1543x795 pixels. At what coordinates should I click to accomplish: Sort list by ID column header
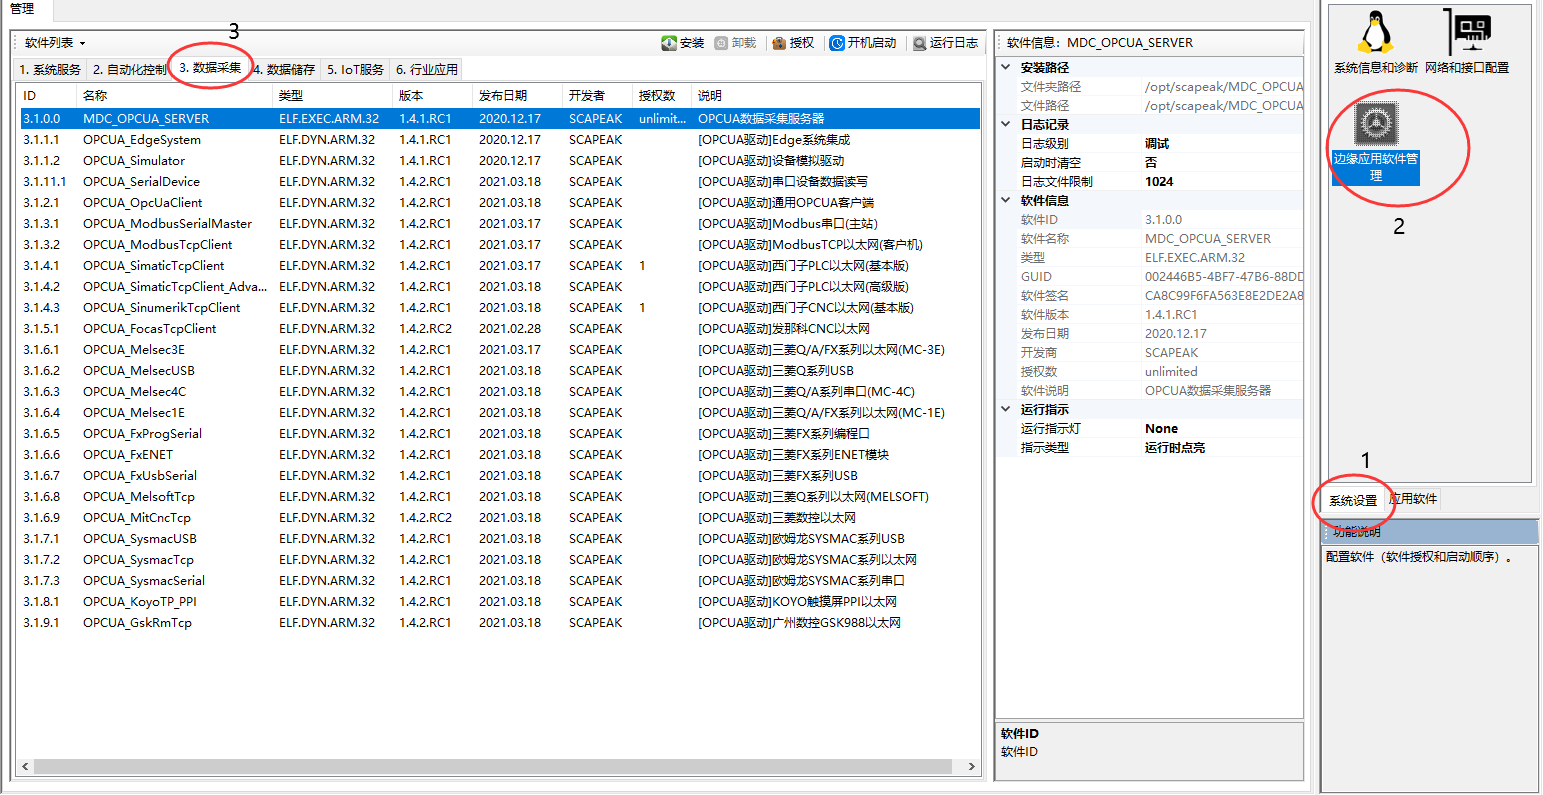click(x=48, y=96)
